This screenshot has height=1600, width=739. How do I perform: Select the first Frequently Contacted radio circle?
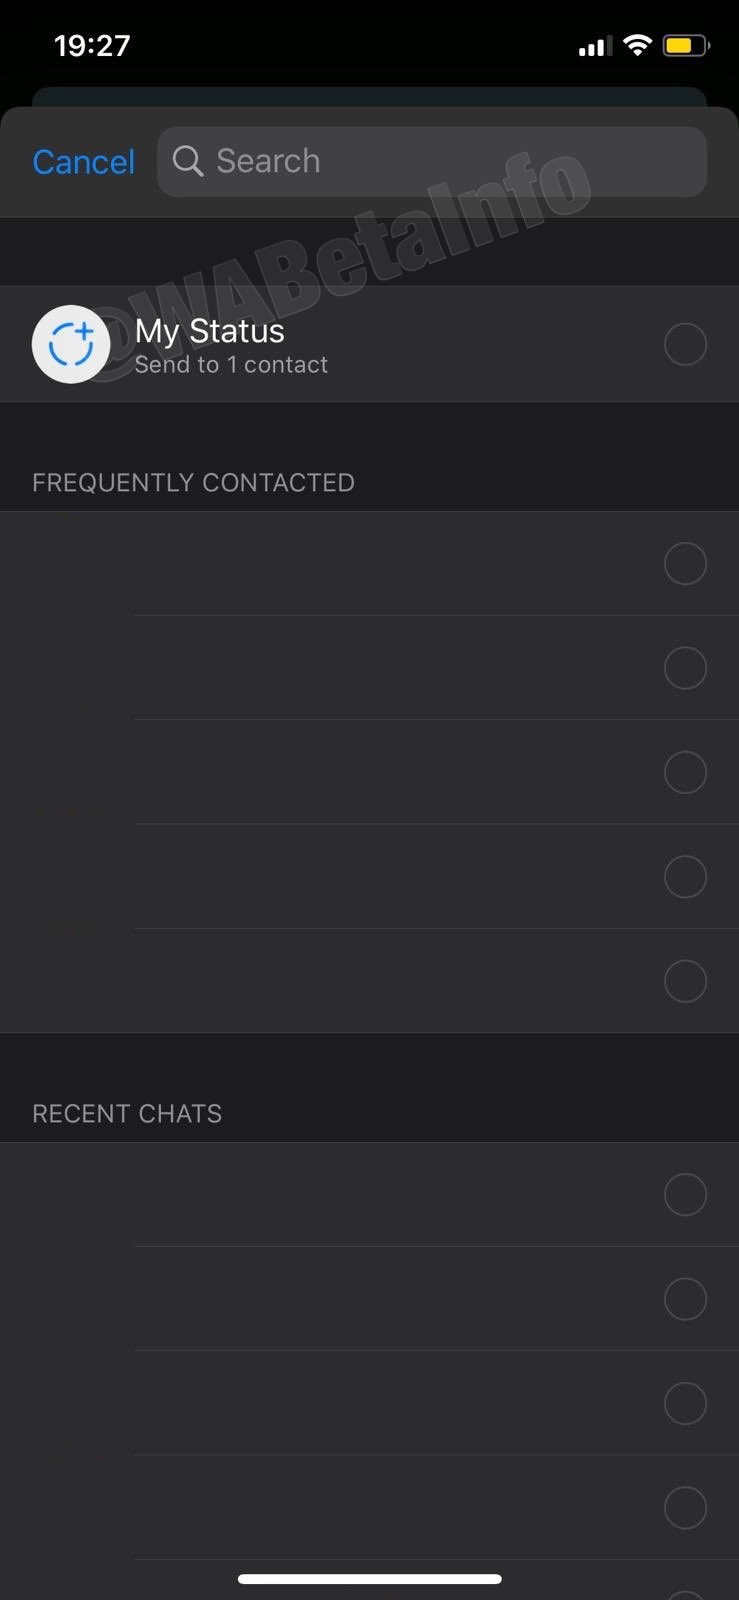(685, 563)
